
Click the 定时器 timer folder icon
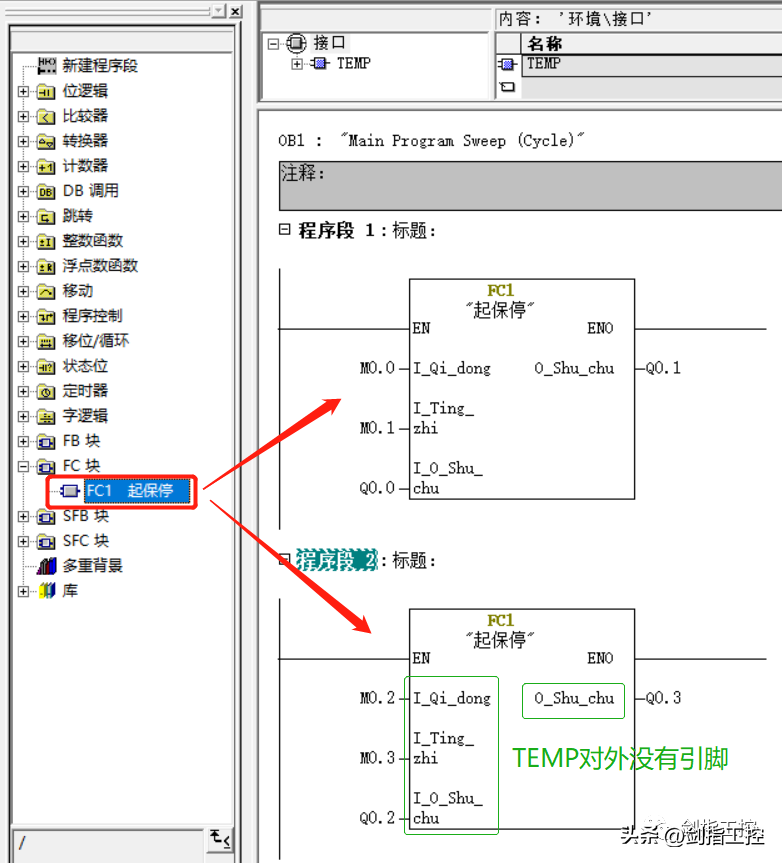click(x=46, y=391)
